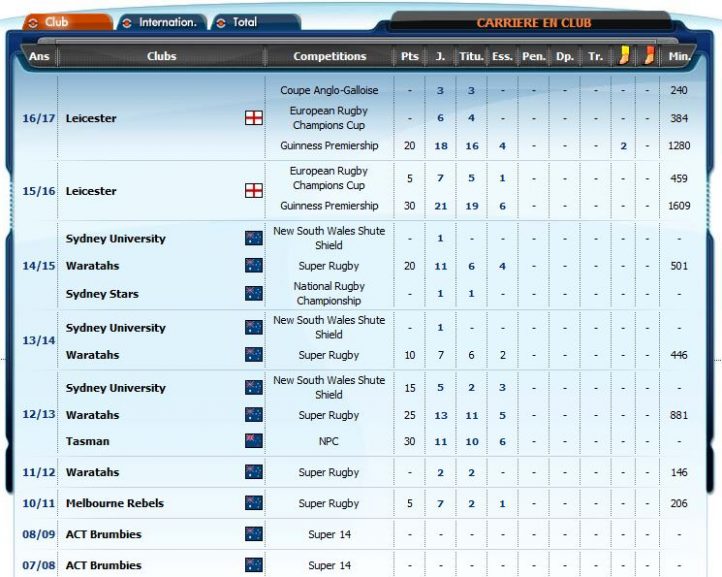The height and width of the screenshot is (577, 722).
Task: Click Tasman club name
Action: tap(87, 441)
